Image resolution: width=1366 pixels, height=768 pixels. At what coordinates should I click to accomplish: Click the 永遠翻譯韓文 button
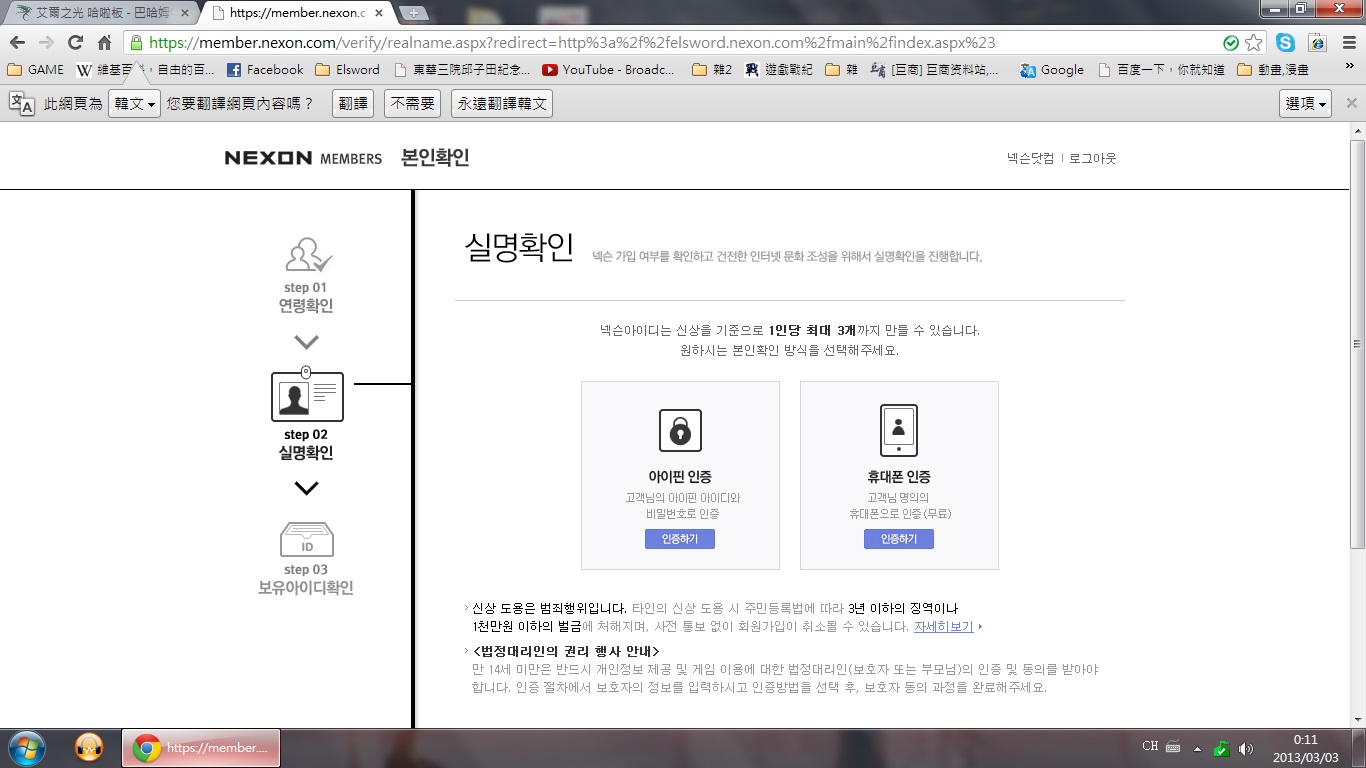pos(501,103)
